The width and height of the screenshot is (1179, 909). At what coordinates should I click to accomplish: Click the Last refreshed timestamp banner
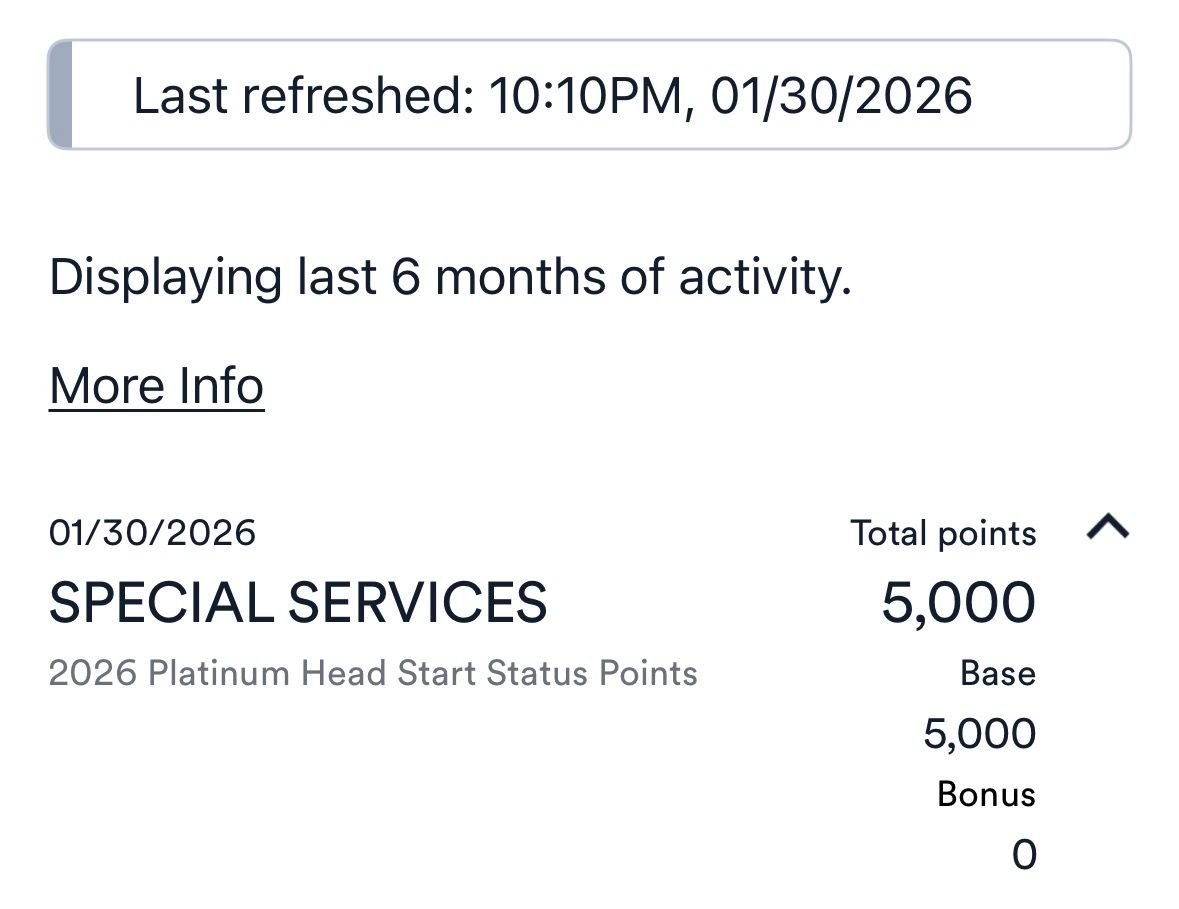click(x=588, y=96)
